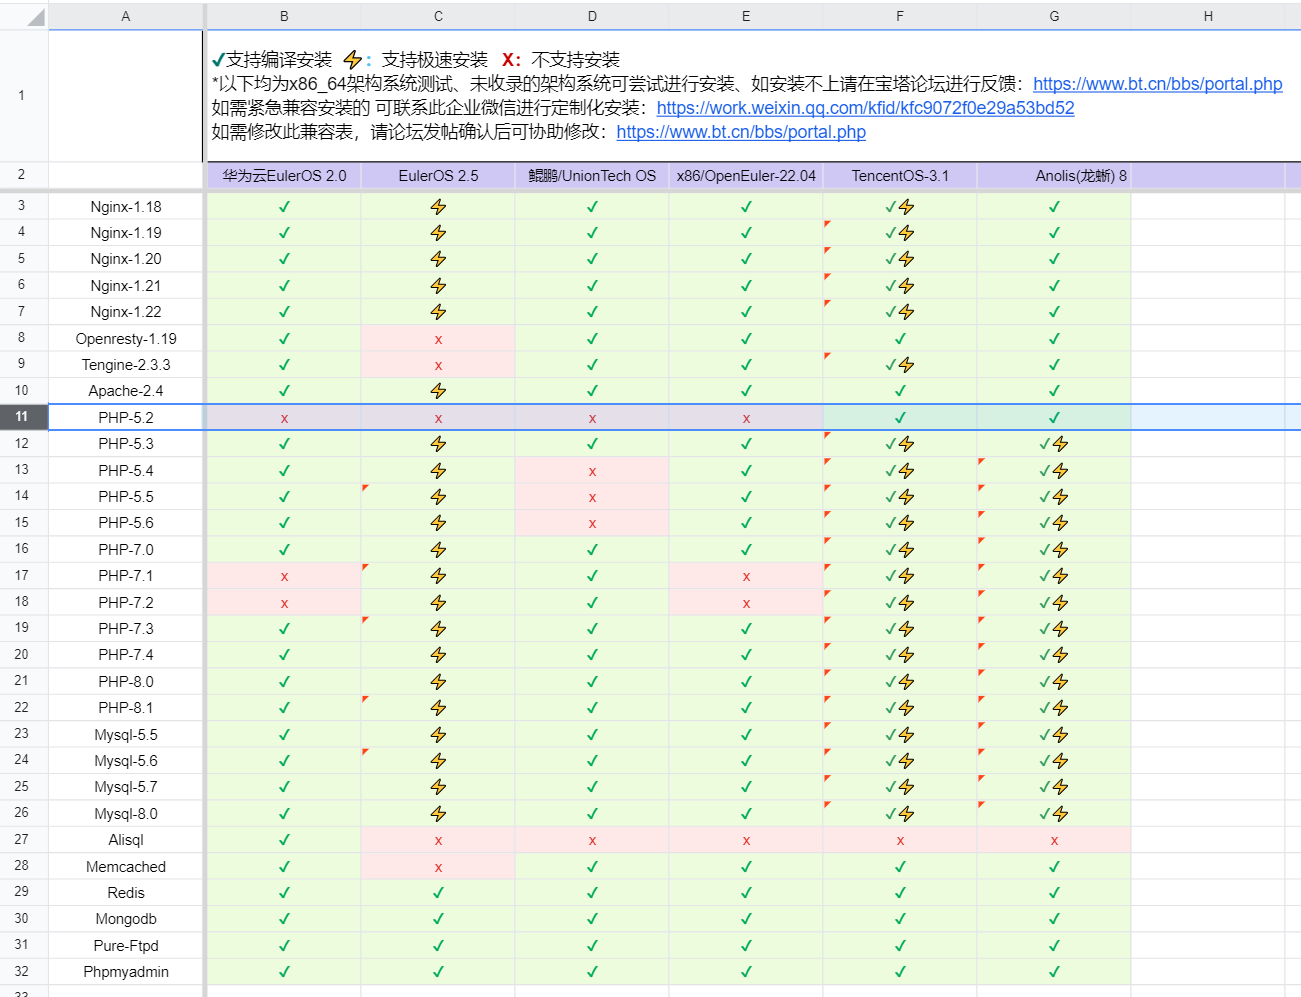Select column F header
The width and height of the screenshot is (1301, 997).
pyautogui.click(x=900, y=16)
